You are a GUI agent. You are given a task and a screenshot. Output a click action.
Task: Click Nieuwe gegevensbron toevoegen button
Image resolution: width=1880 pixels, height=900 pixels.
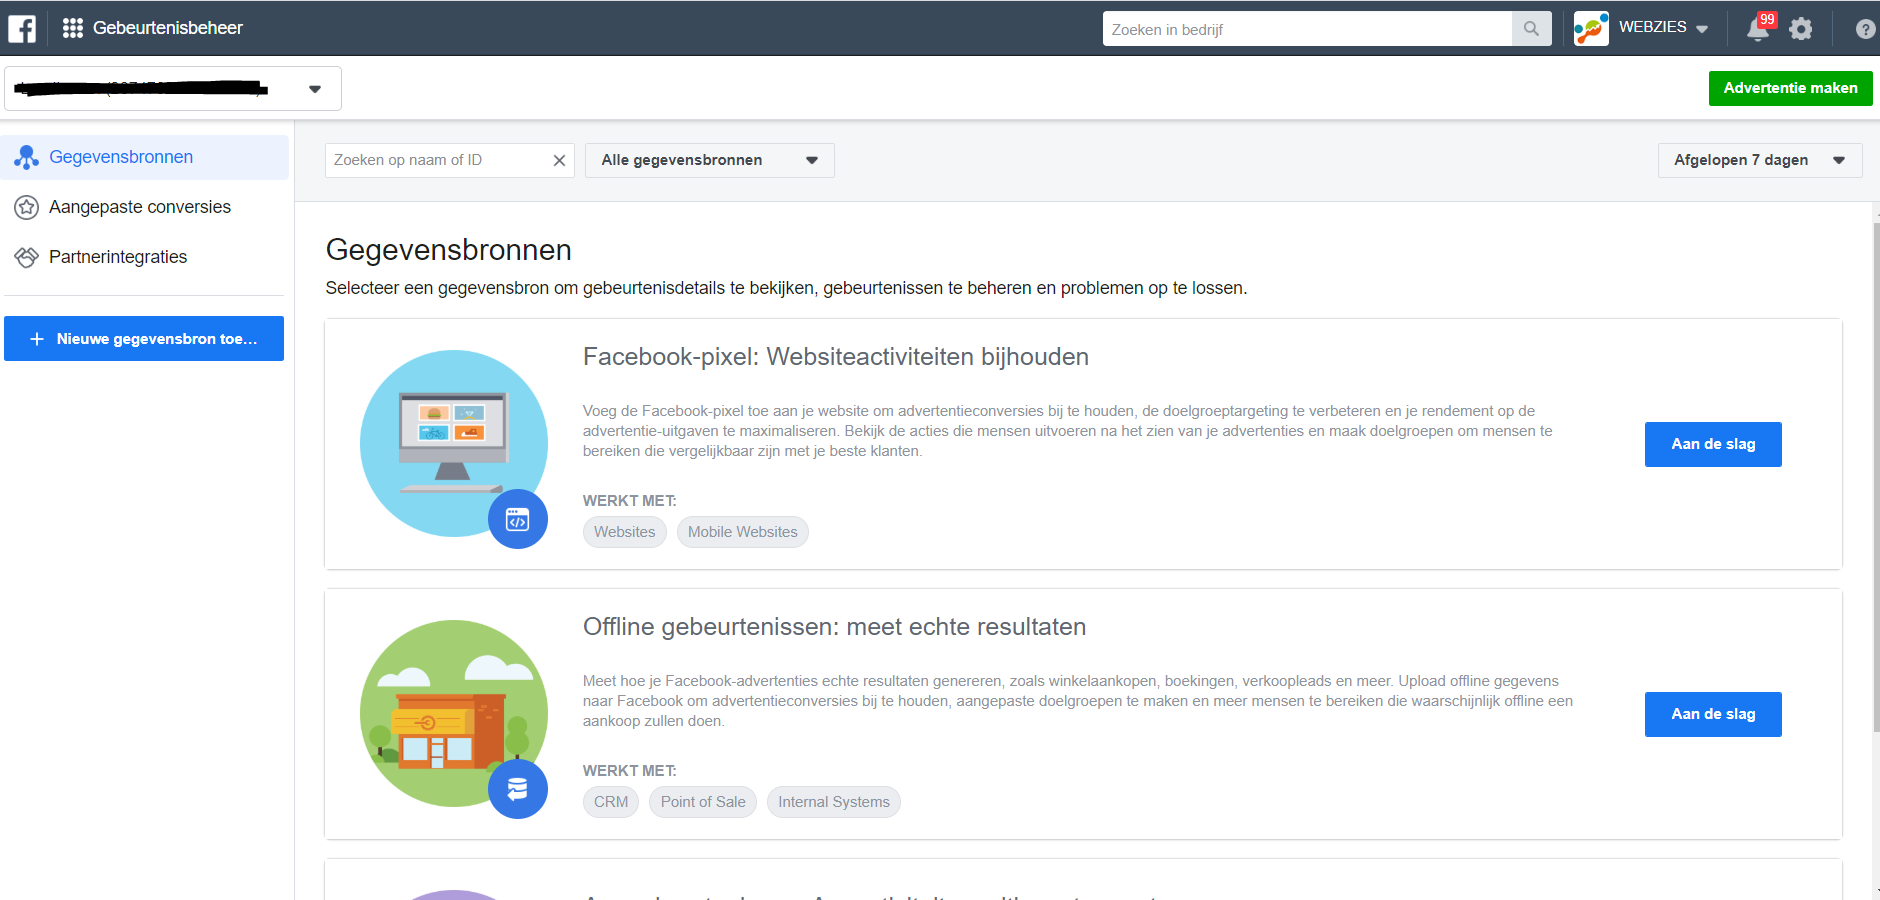(x=144, y=339)
